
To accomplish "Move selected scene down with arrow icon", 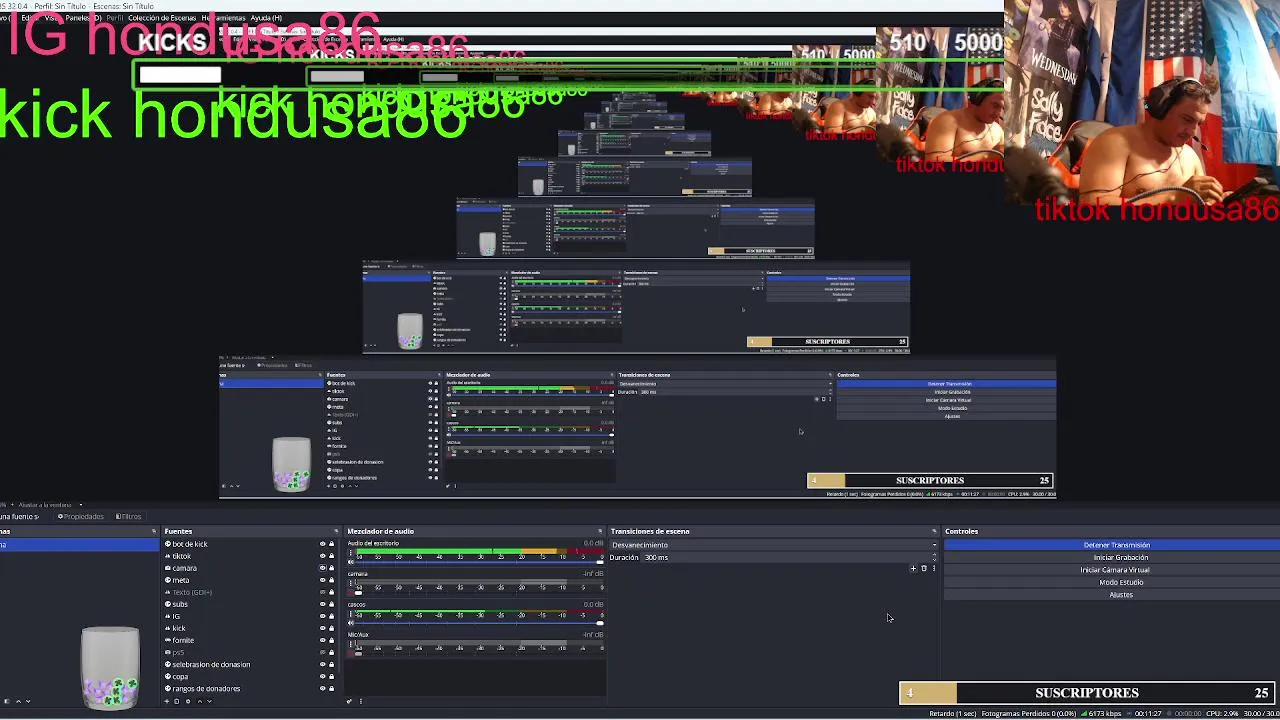I will 28,701.
